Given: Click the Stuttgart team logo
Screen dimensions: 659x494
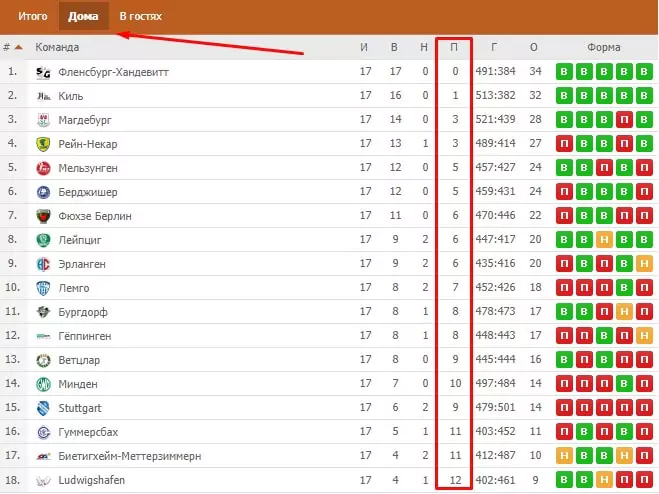Looking at the screenshot, I should point(43,408).
